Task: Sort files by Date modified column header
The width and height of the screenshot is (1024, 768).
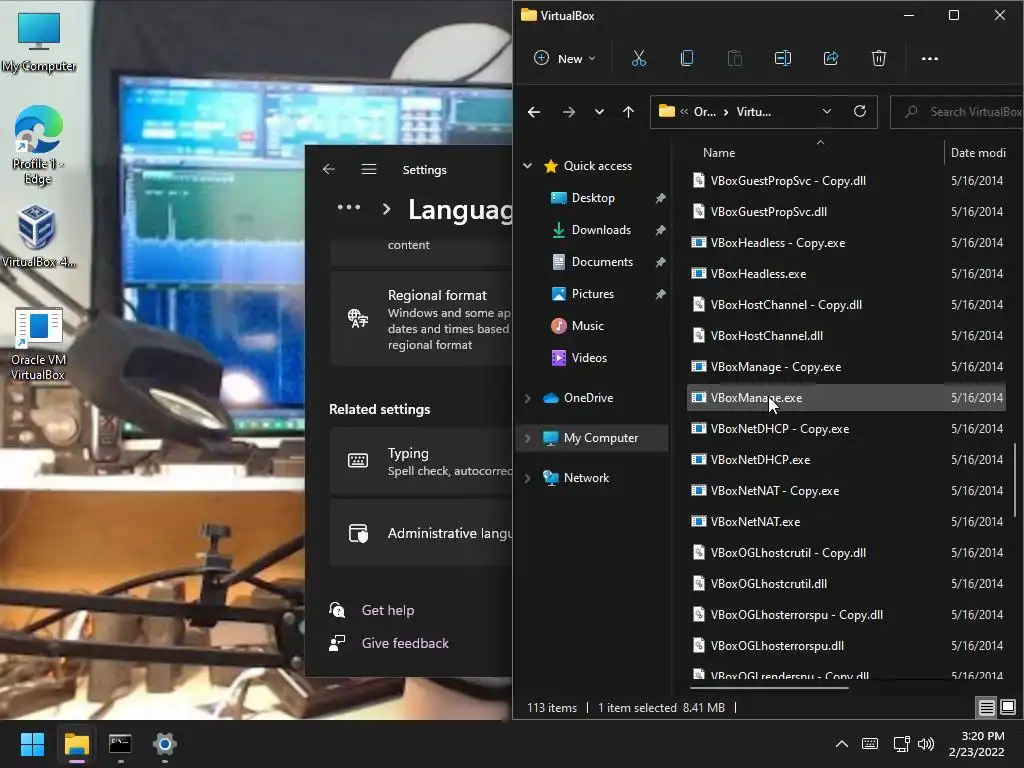Action: (x=978, y=153)
